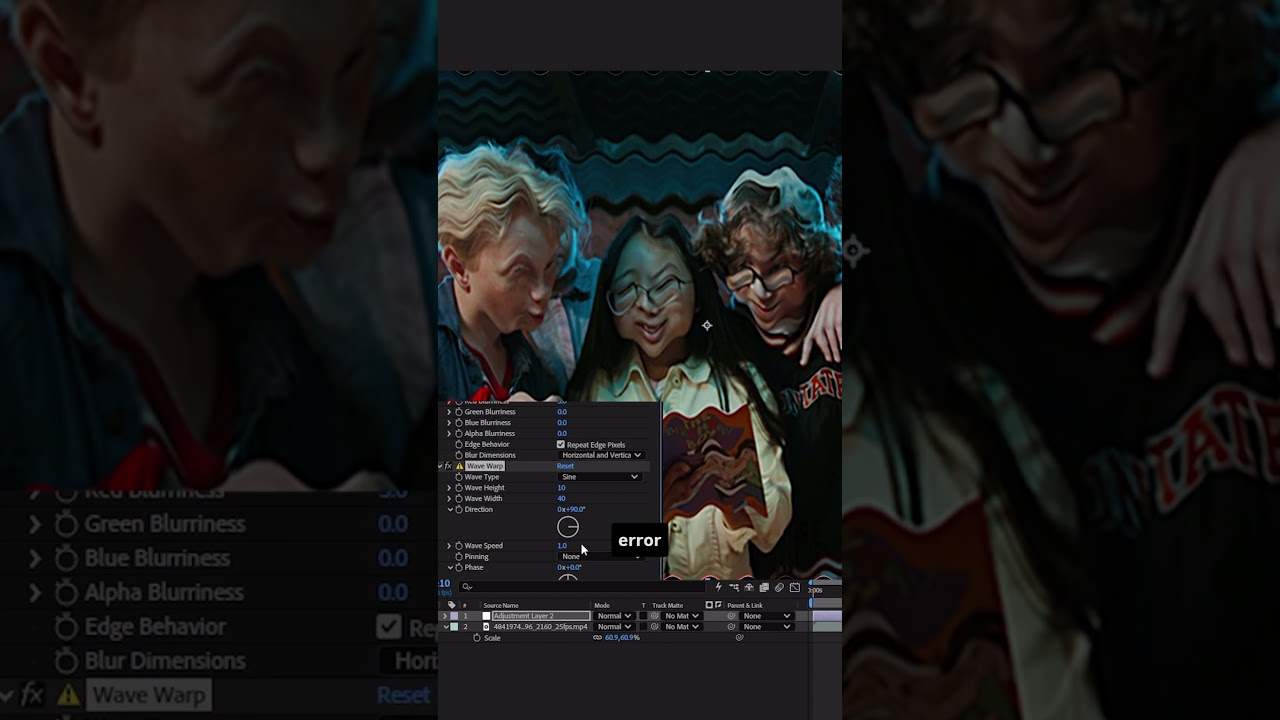The width and height of the screenshot is (1280, 720).
Task: Click the Wave Warp warning icon
Action: click(x=459, y=466)
